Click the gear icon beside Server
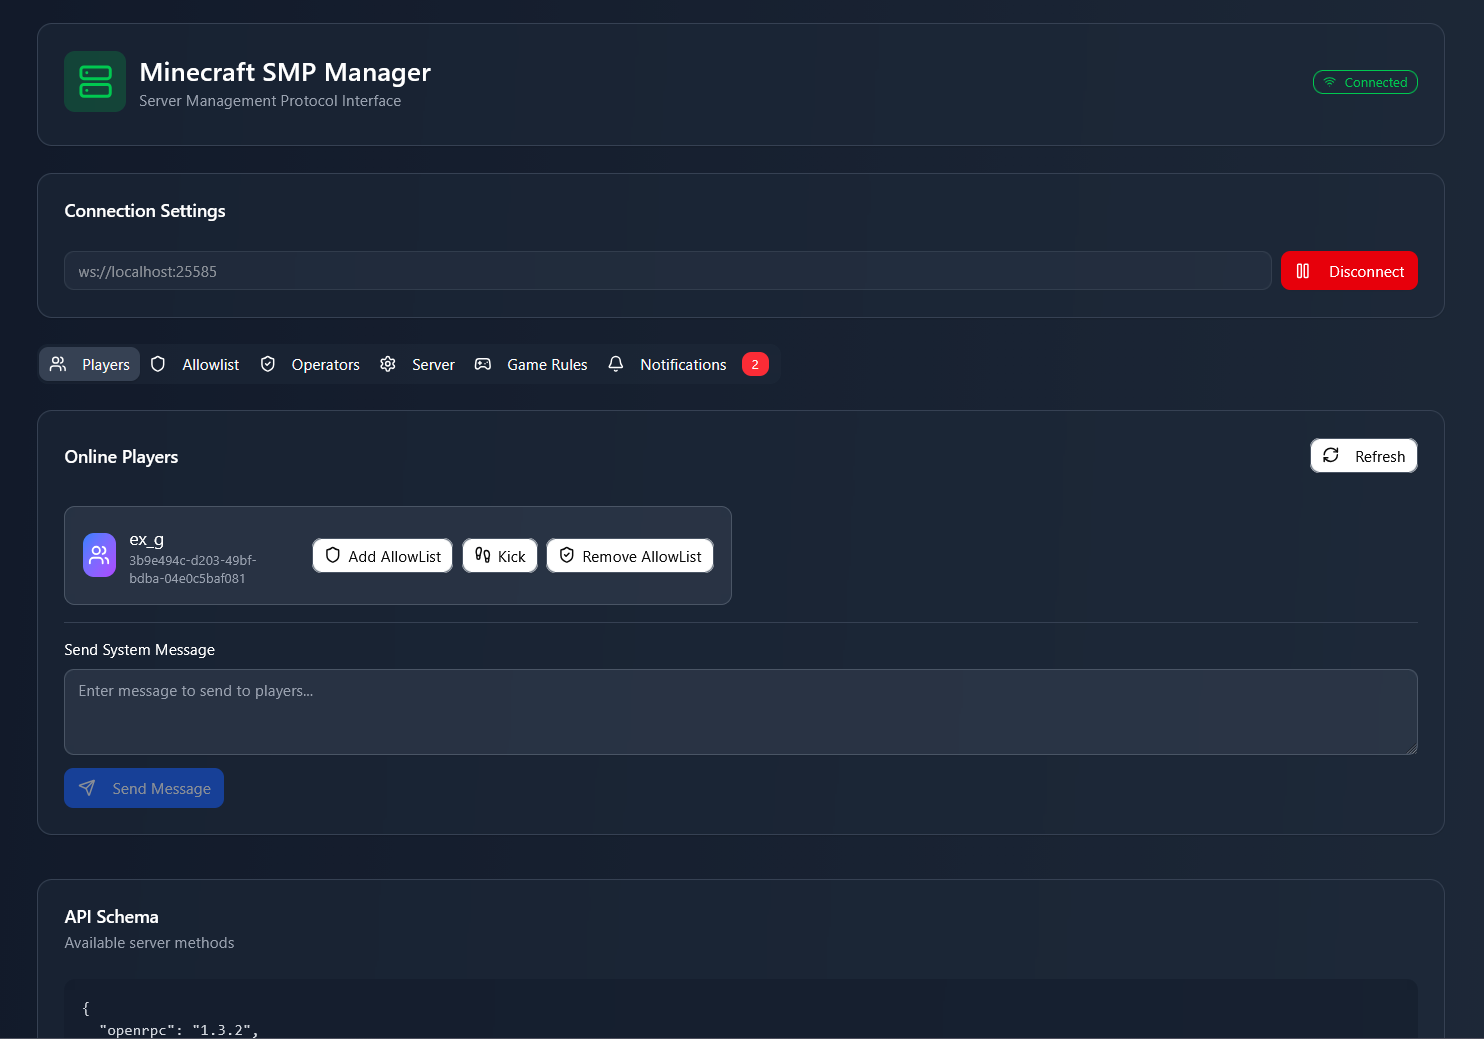 pyautogui.click(x=388, y=364)
